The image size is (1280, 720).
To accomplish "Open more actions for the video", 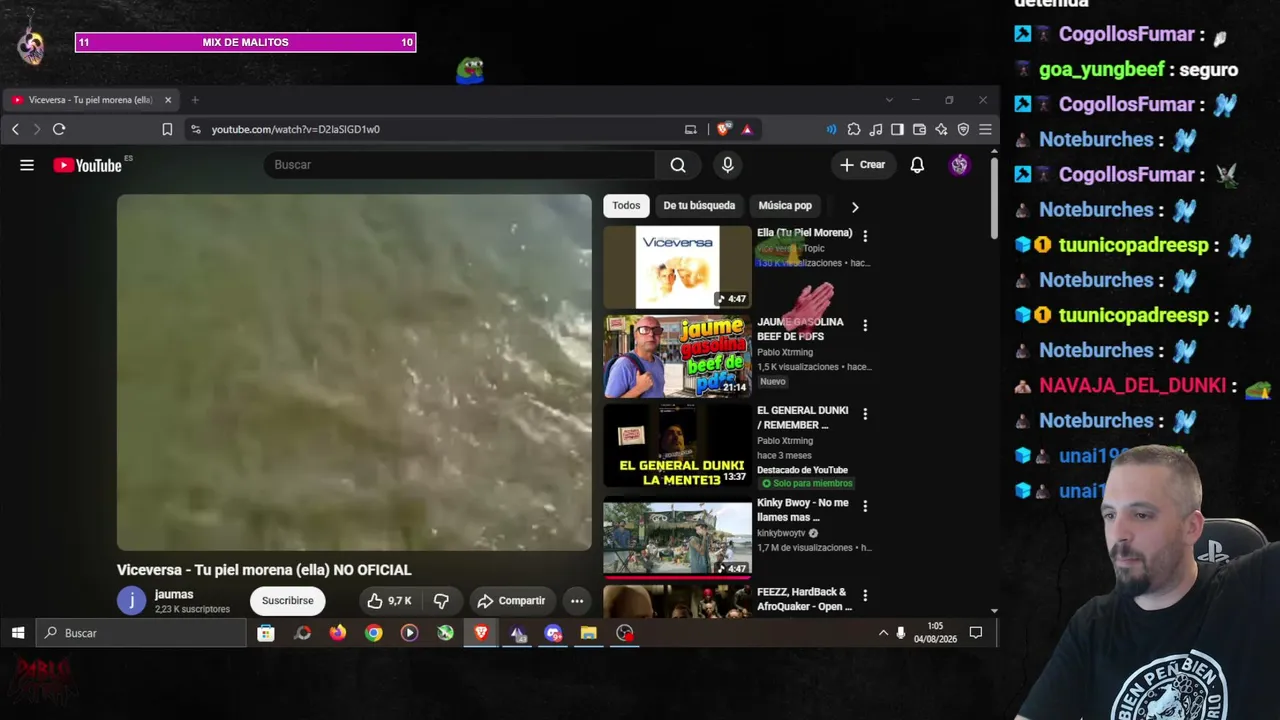I will click(x=577, y=601).
